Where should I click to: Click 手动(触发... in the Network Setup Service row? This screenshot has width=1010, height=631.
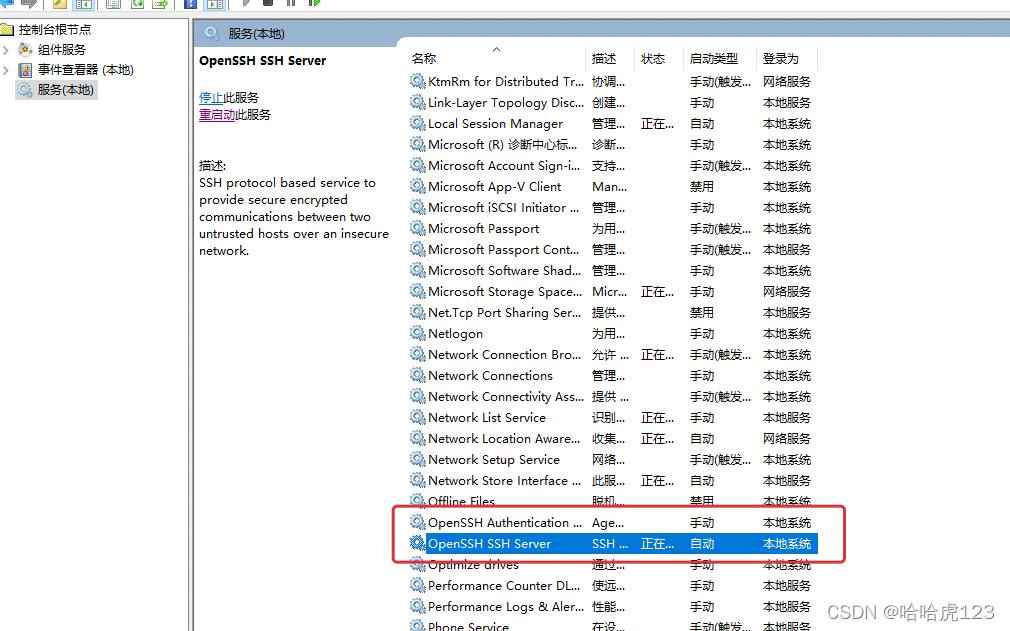coord(720,459)
